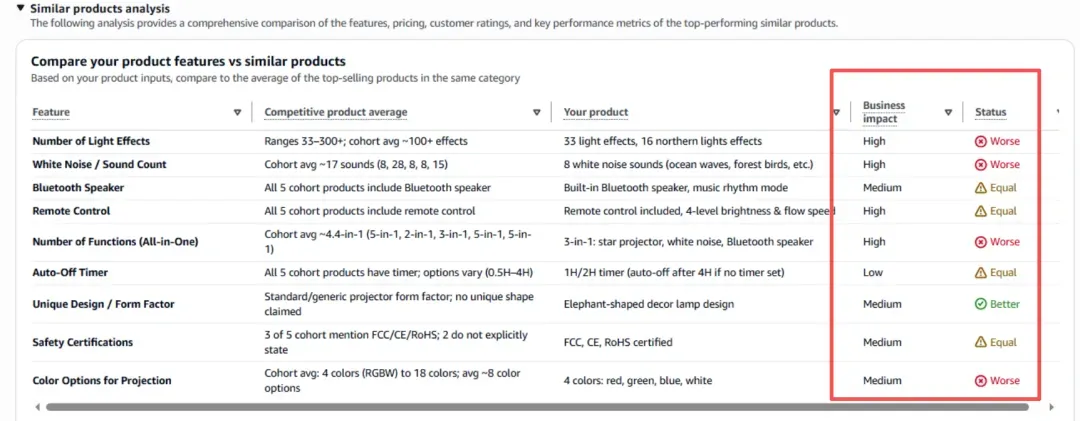
Task: Click the Equal warning icon for Bluetooth Speaker
Action: (981, 187)
